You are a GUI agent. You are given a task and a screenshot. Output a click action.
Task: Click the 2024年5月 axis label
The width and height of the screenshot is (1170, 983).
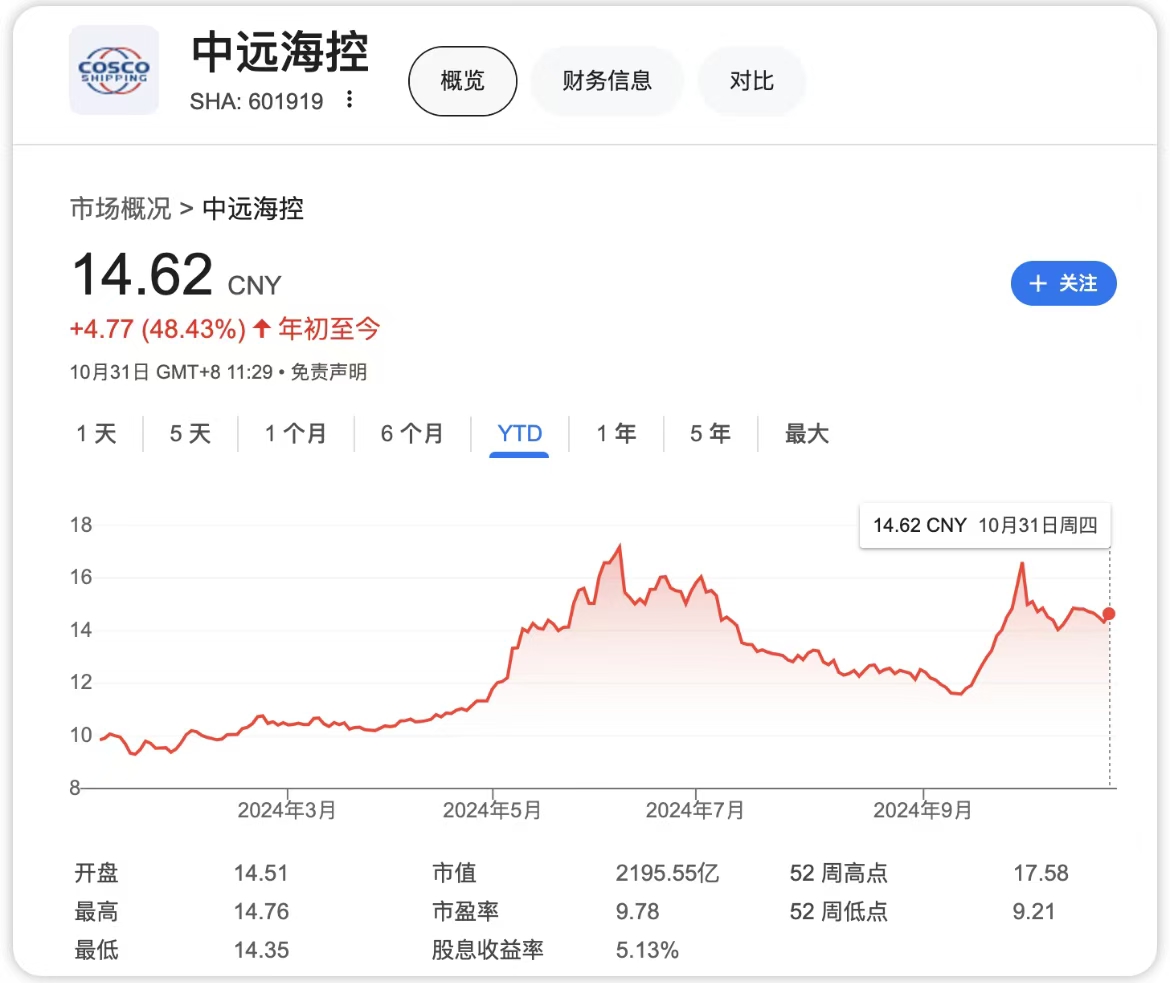[492, 810]
